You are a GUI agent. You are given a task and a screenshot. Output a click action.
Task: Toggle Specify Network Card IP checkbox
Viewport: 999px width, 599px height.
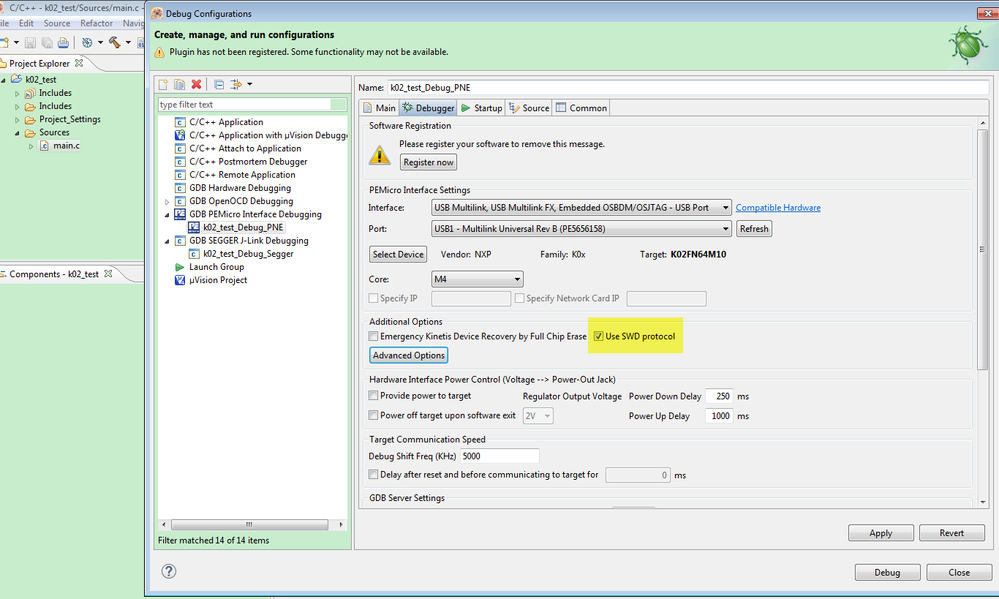pyautogui.click(x=520, y=298)
